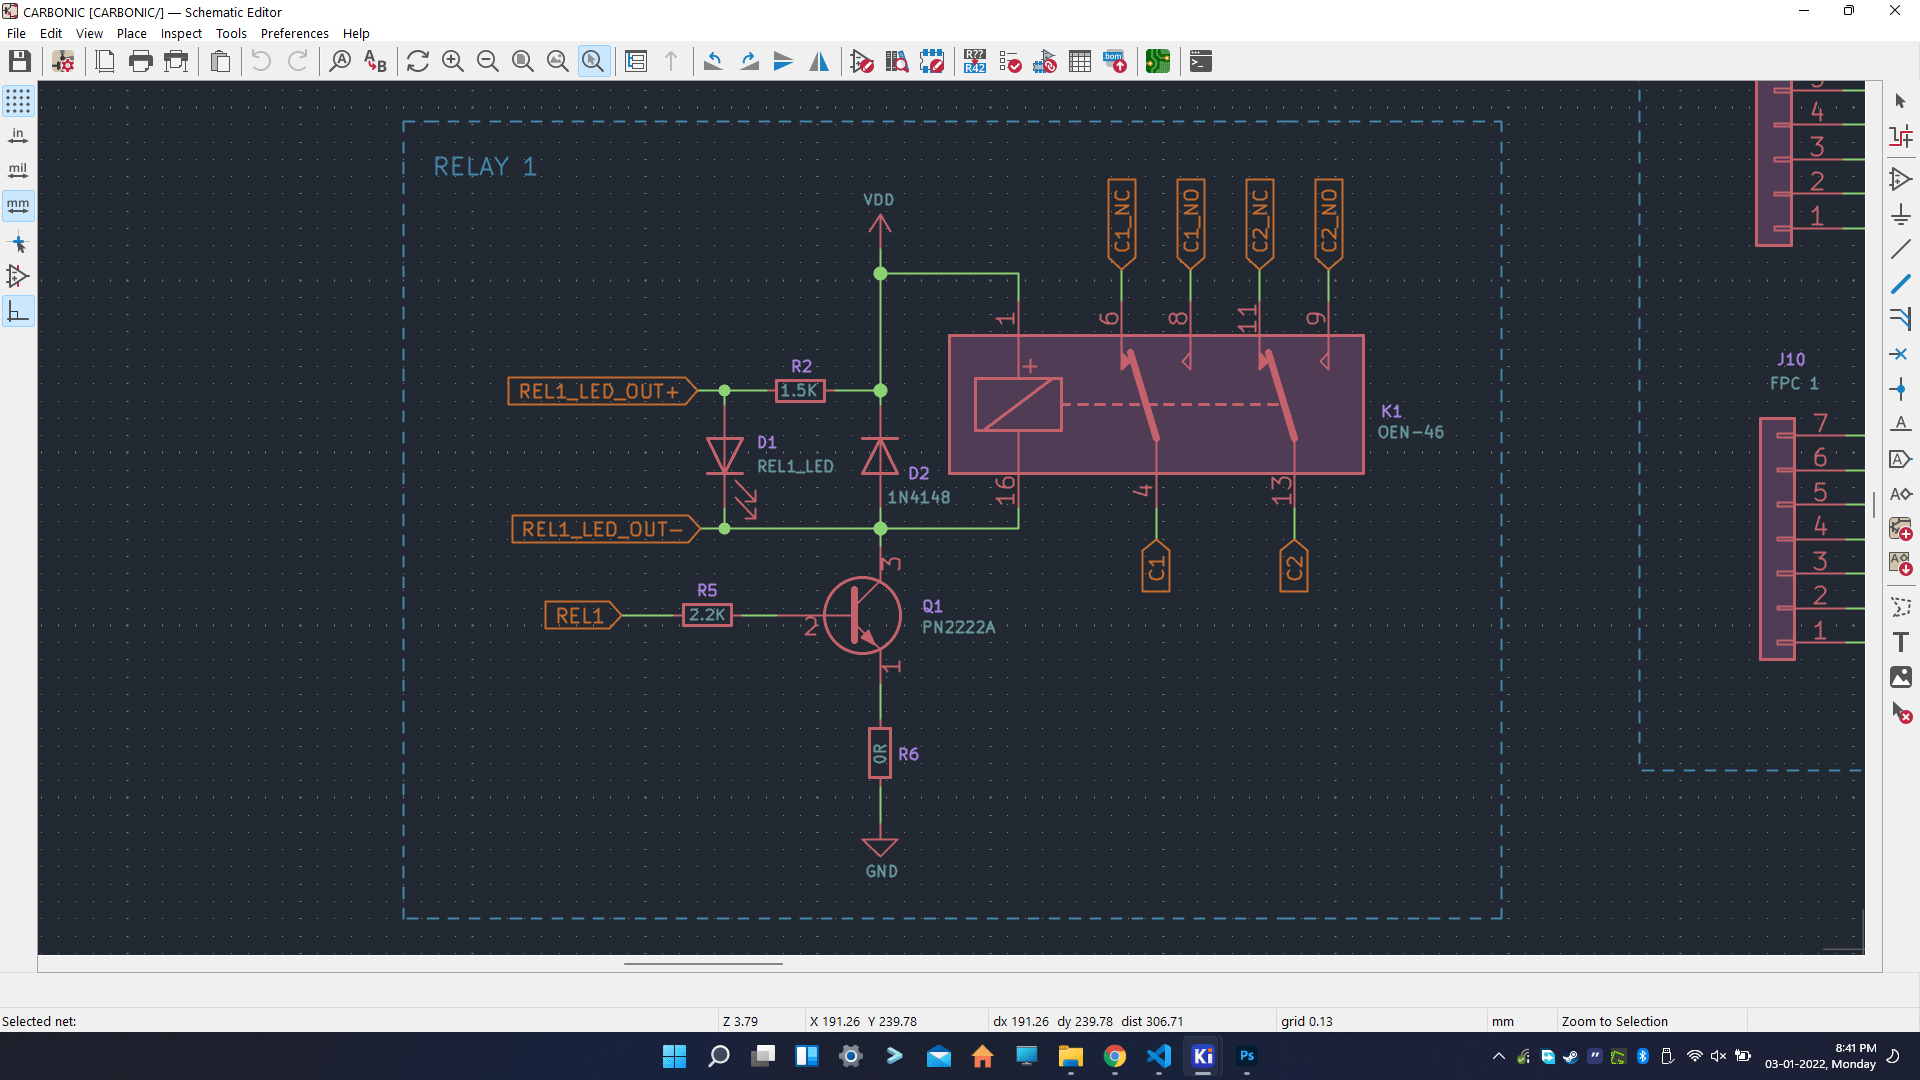Select the Add Image tool
Viewport: 1920px width, 1080px height.
1901,677
